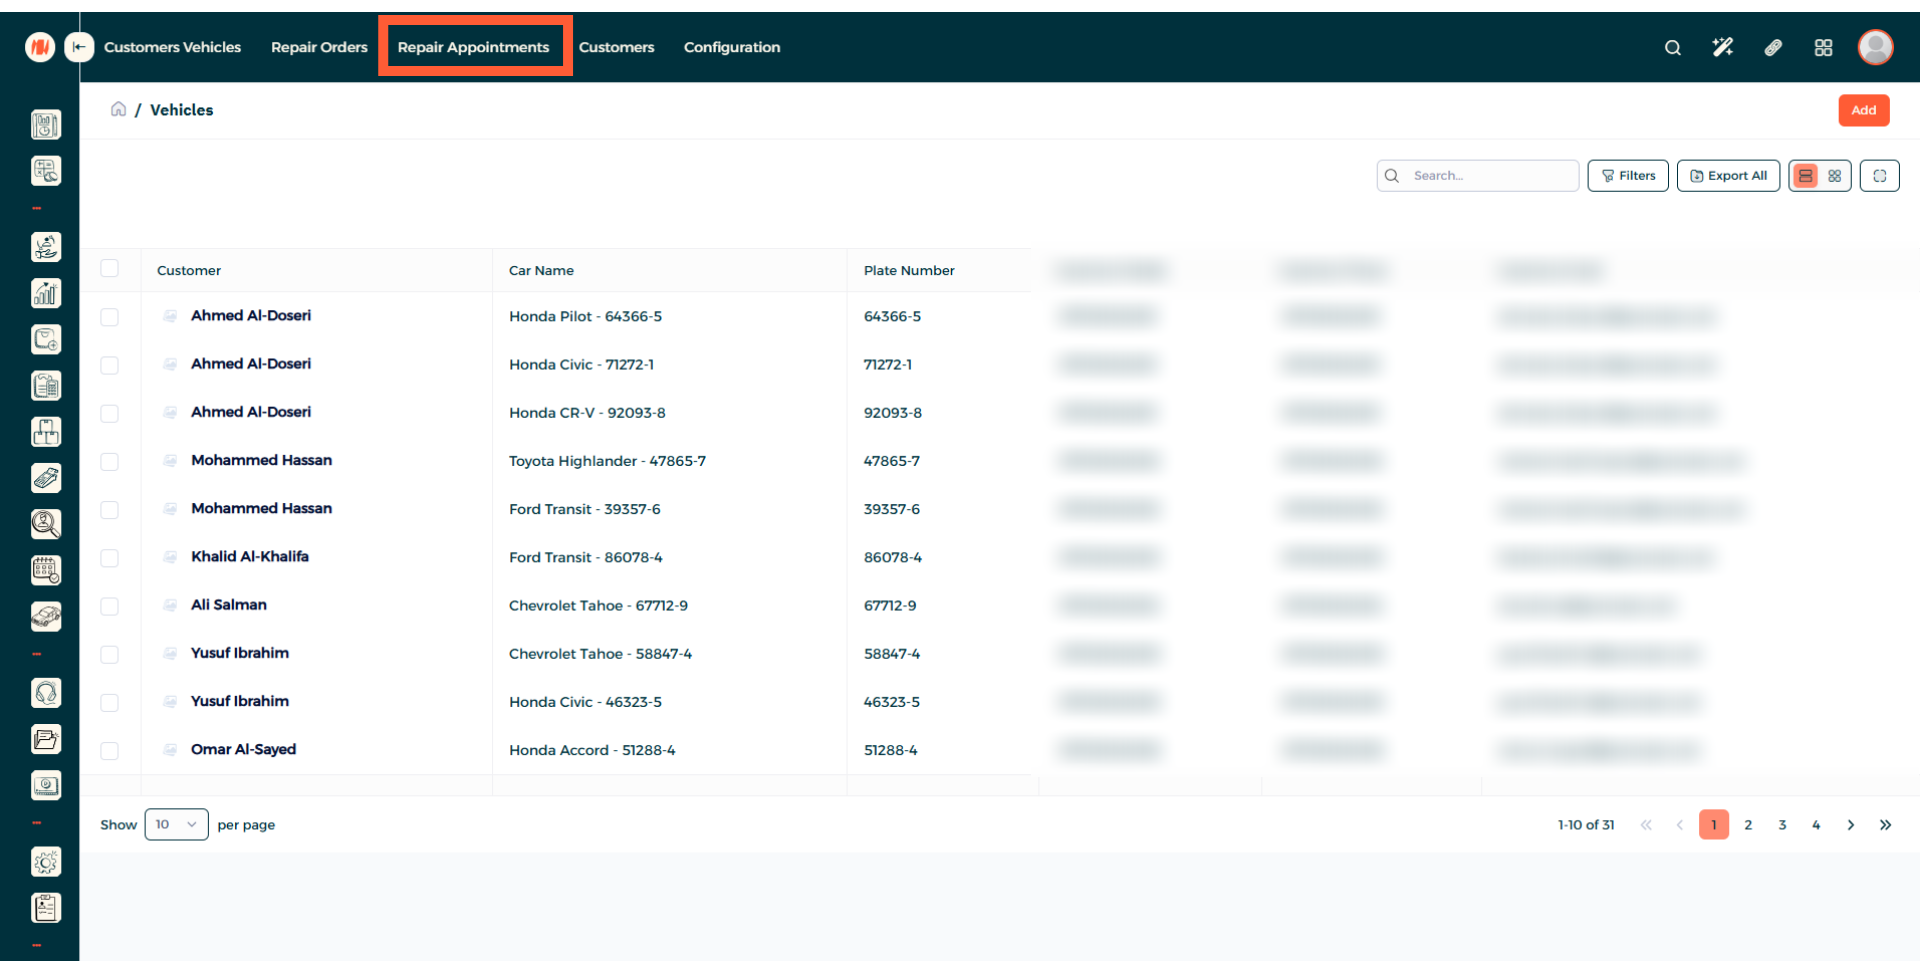Screen dimensions: 1920x961
Task: Go to next page with right chevron
Action: (1850, 825)
